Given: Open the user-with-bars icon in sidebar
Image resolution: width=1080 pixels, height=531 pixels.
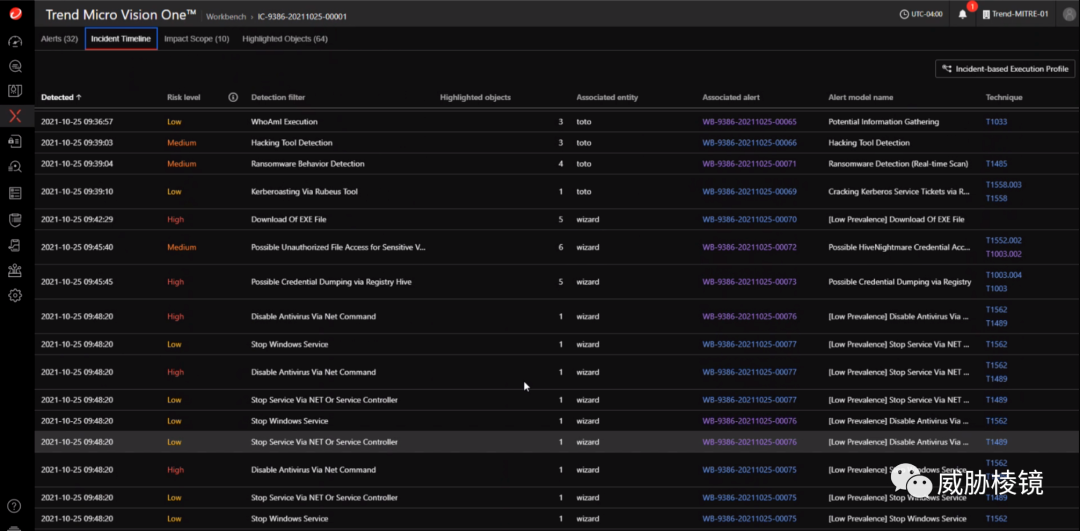Looking at the screenshot, I should tap(15, 270).
